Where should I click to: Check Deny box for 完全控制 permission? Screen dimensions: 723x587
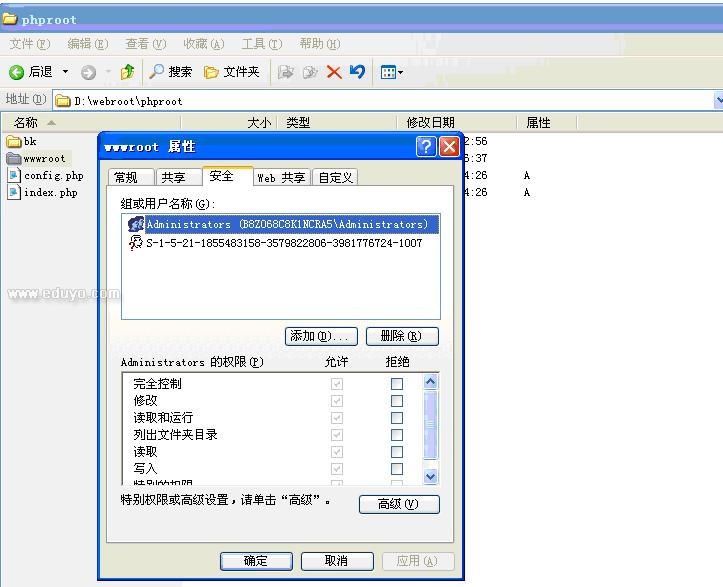point(397,384)
